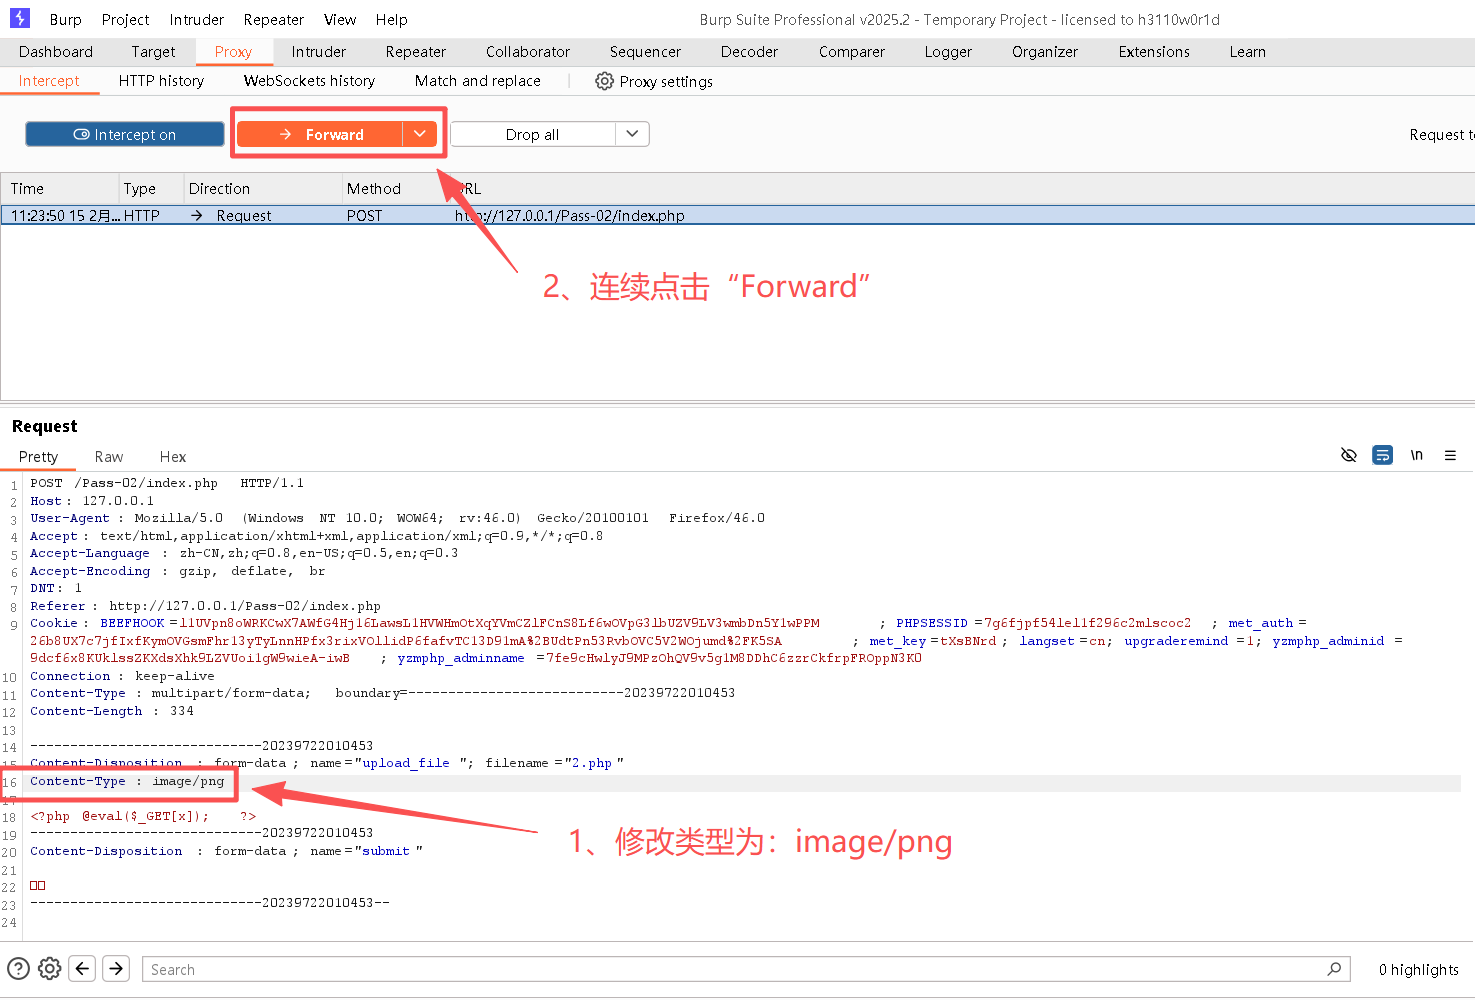Click the Content-Length 334 header line
Viewport: 1475px width, 1000px height.
click(x=112, y=711)
